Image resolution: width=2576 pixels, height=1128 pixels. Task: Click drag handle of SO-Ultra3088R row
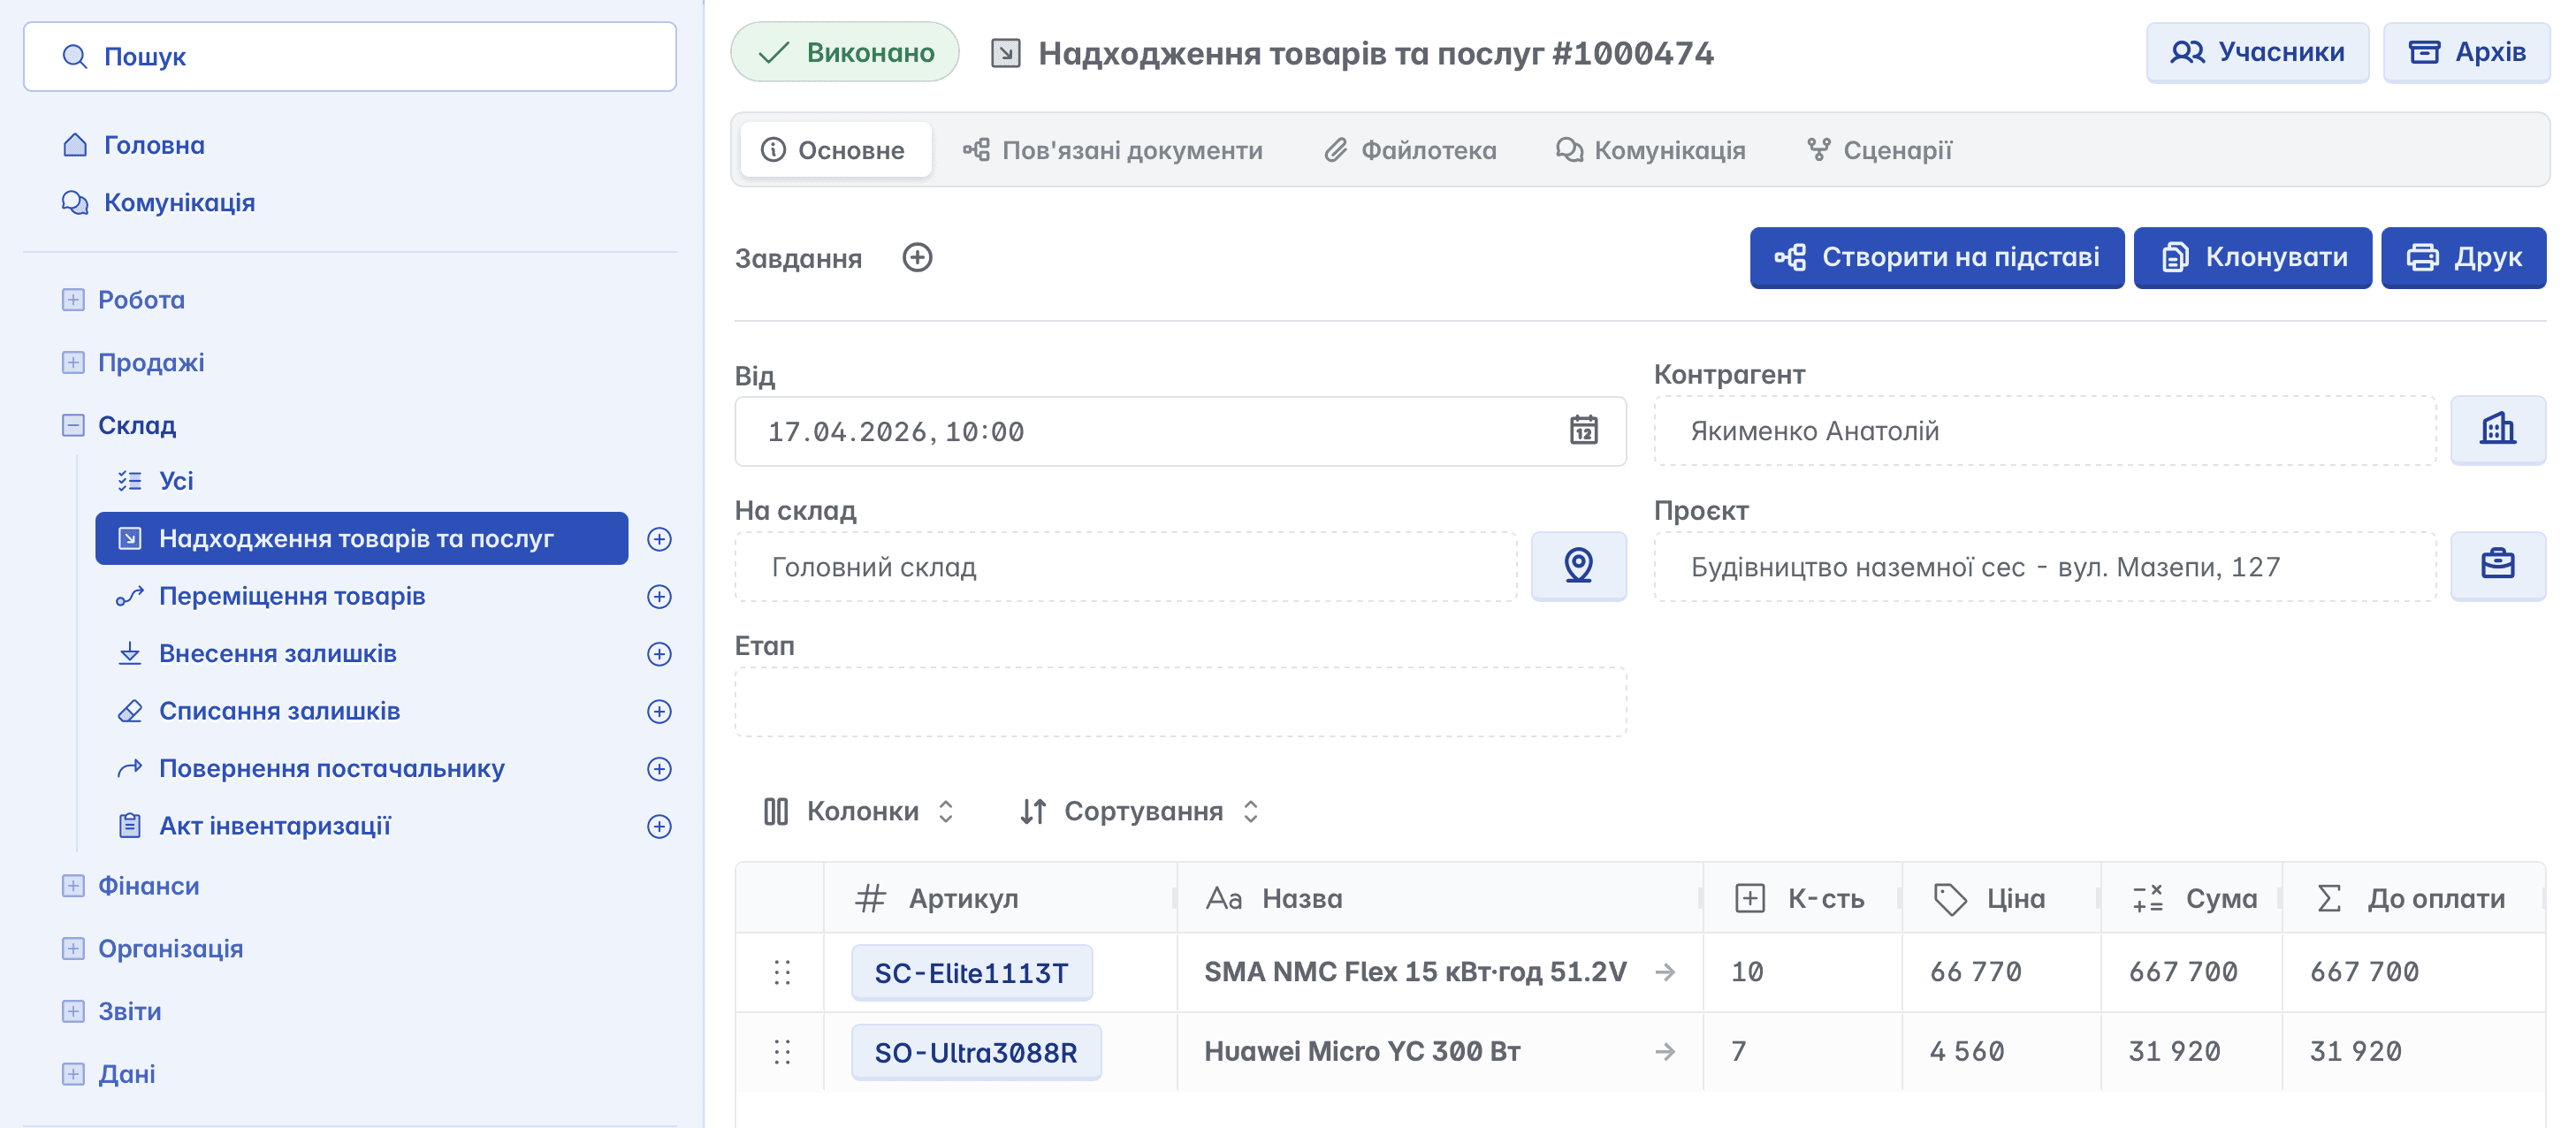tap(782, 1052)
